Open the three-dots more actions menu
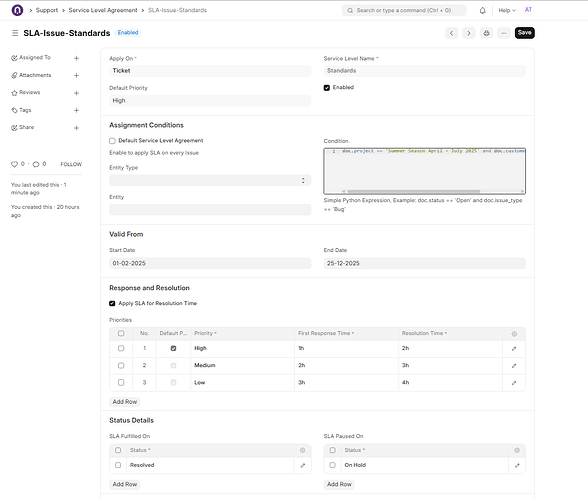Viewport: 588px width, 499px height. (x=504, y=33)
